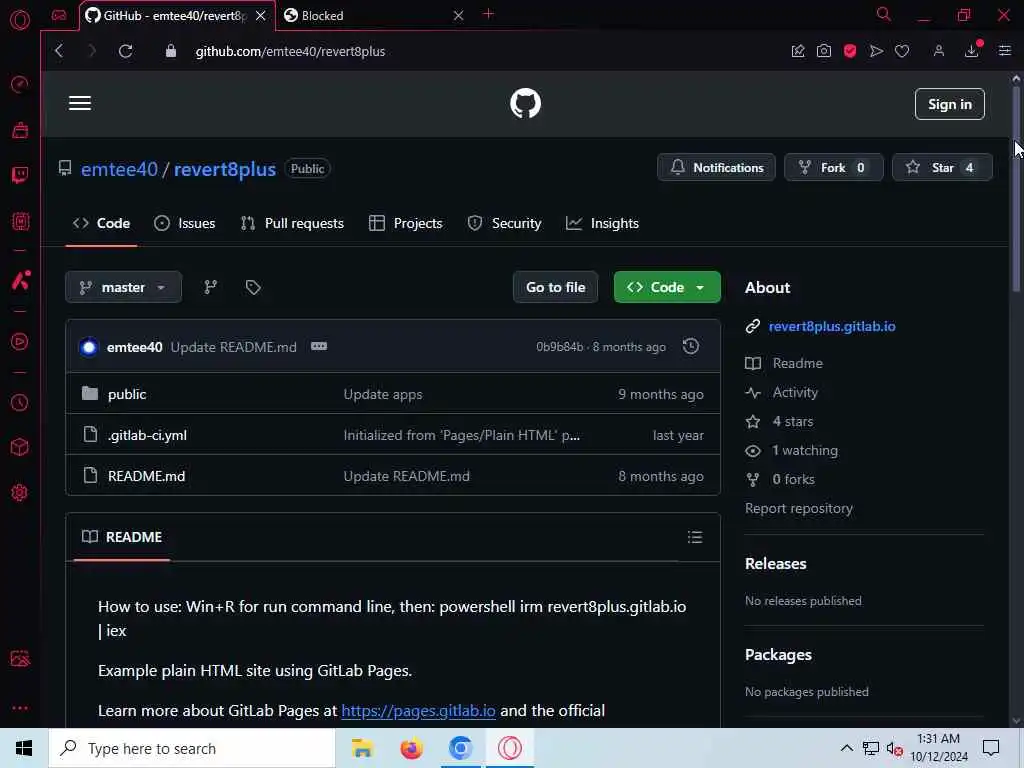Open the player icon in sidebar
Image resolution: width=1024 pixels, height=768 pixels.
[x=20, y=342]
